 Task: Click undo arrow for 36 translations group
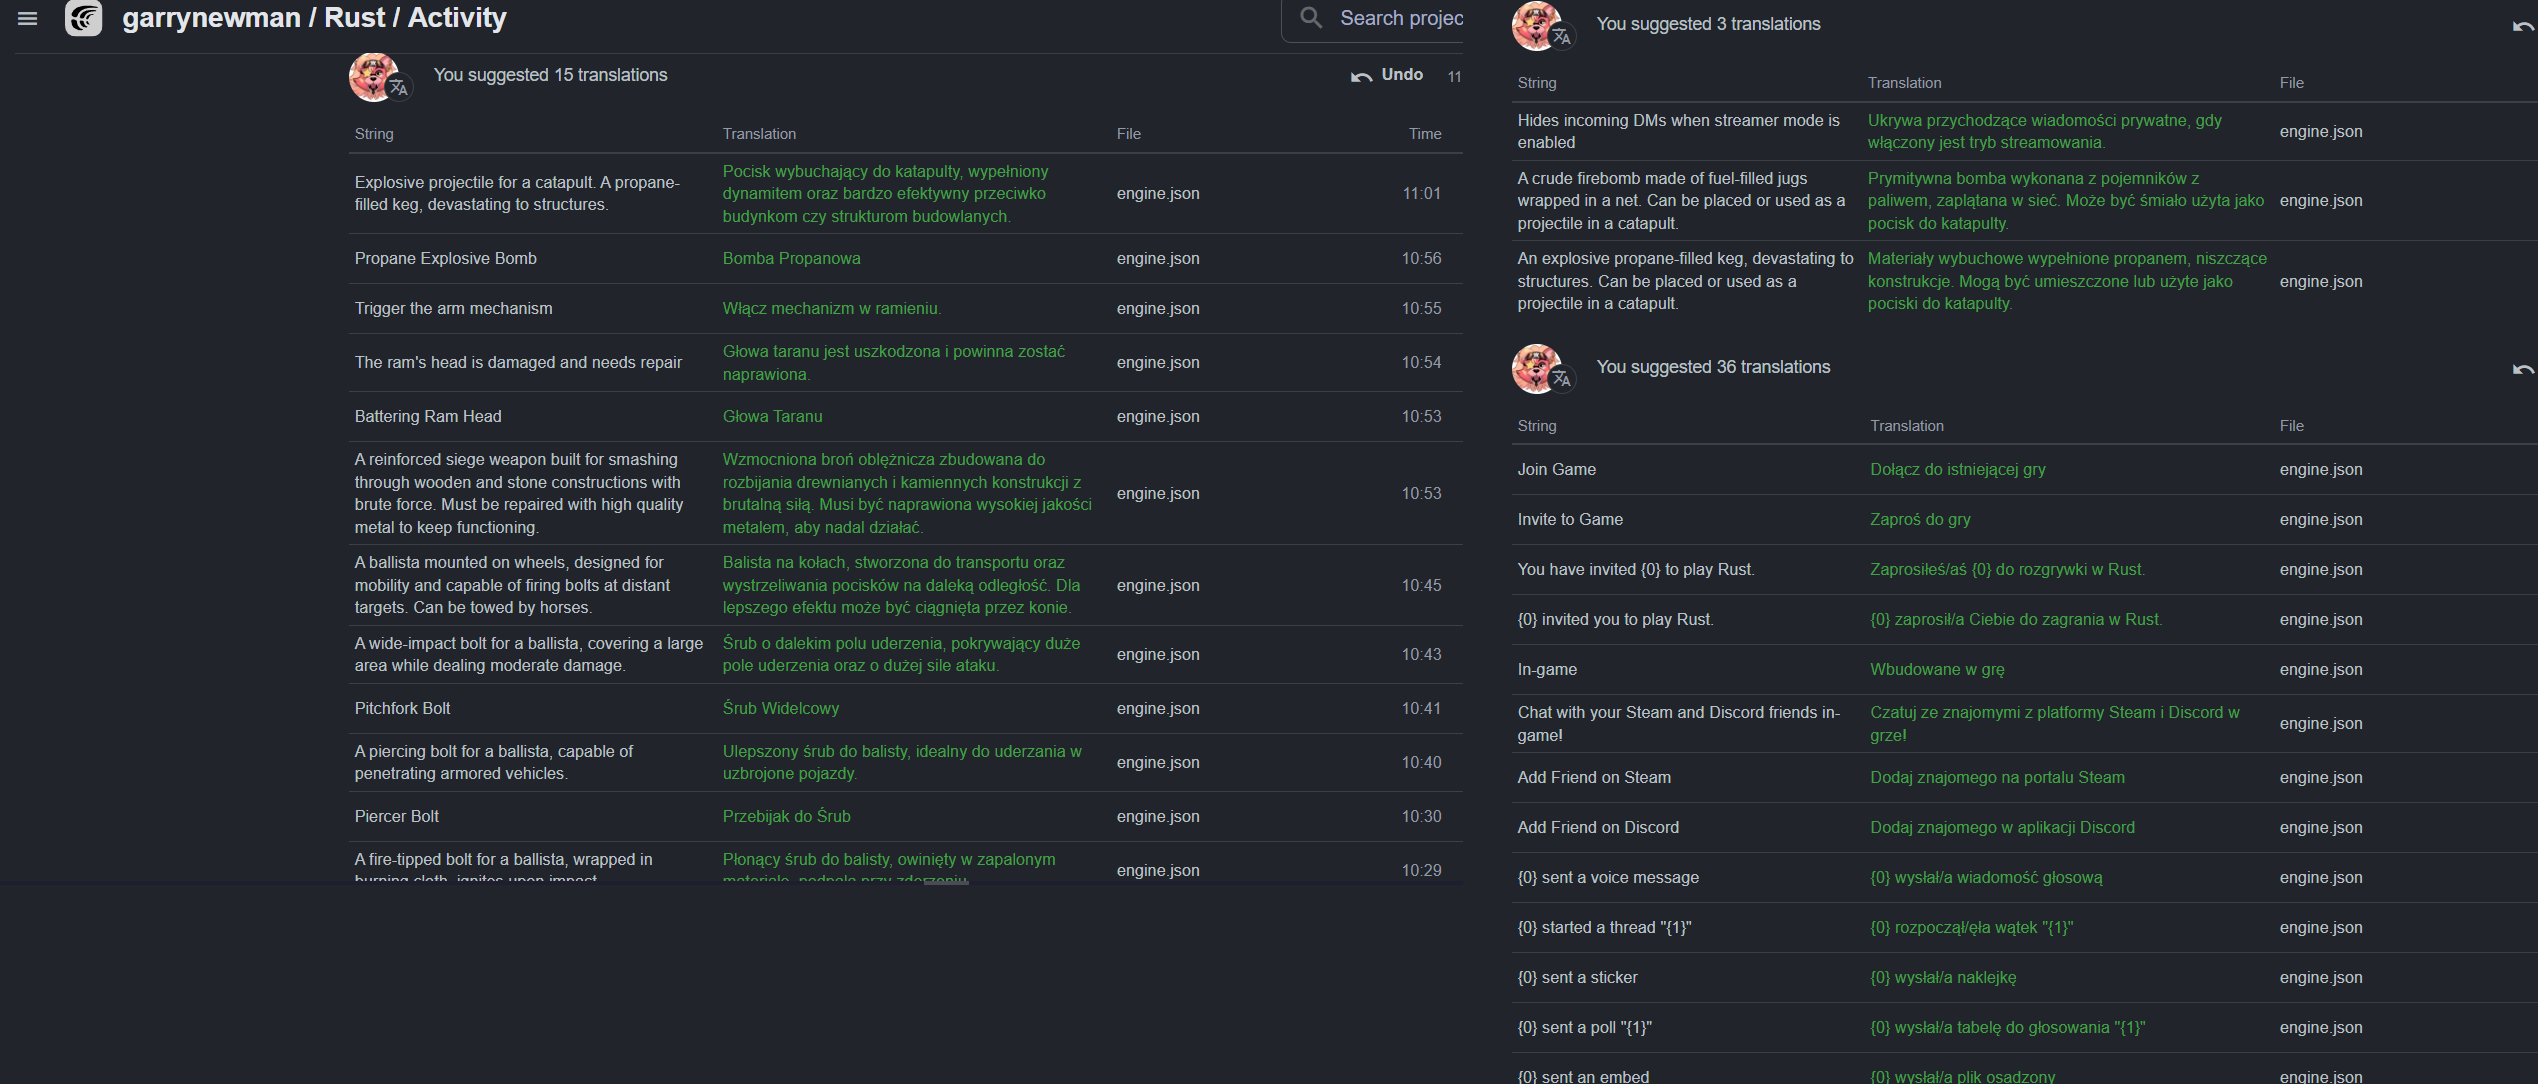2523,369
